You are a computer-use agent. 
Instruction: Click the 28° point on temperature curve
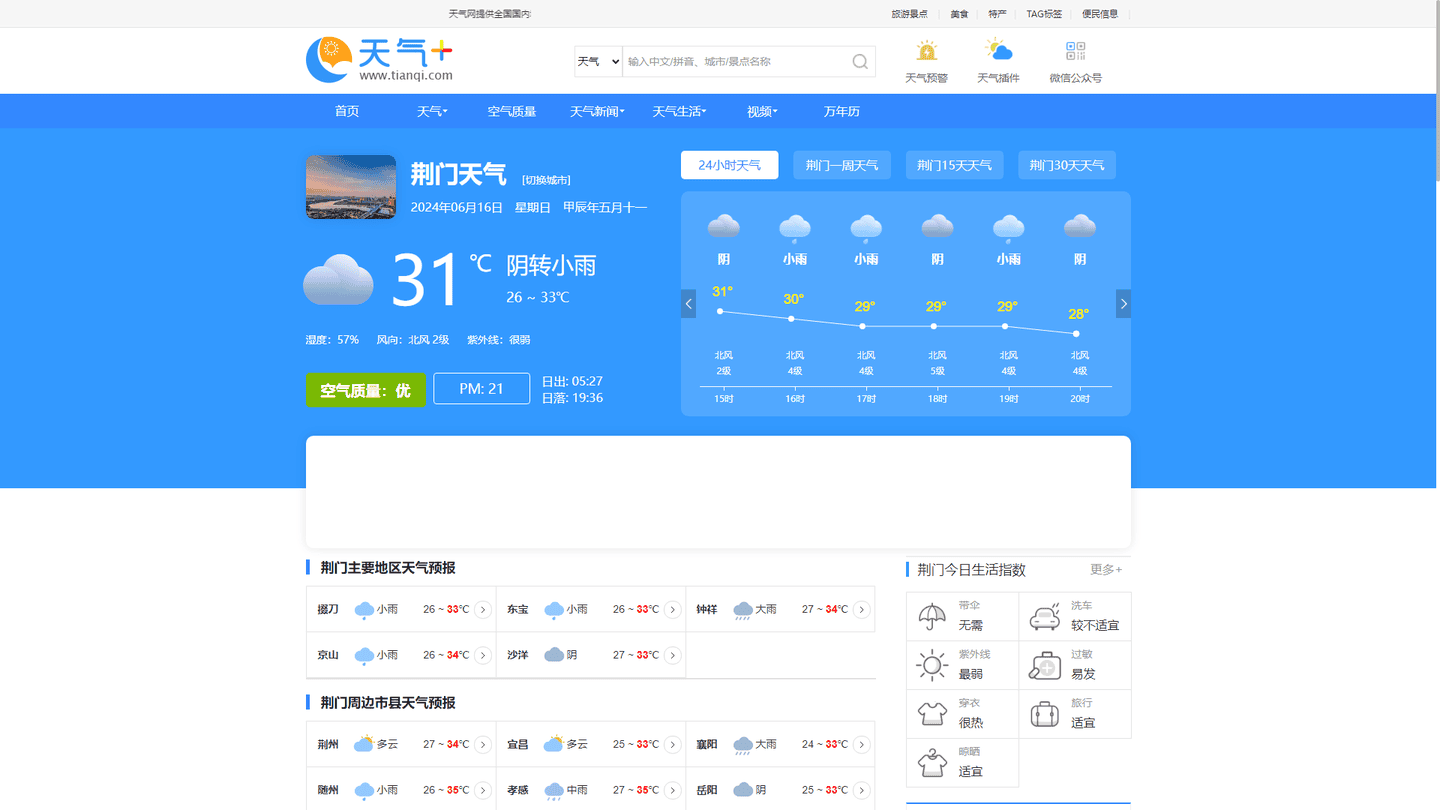point(1076,333)
